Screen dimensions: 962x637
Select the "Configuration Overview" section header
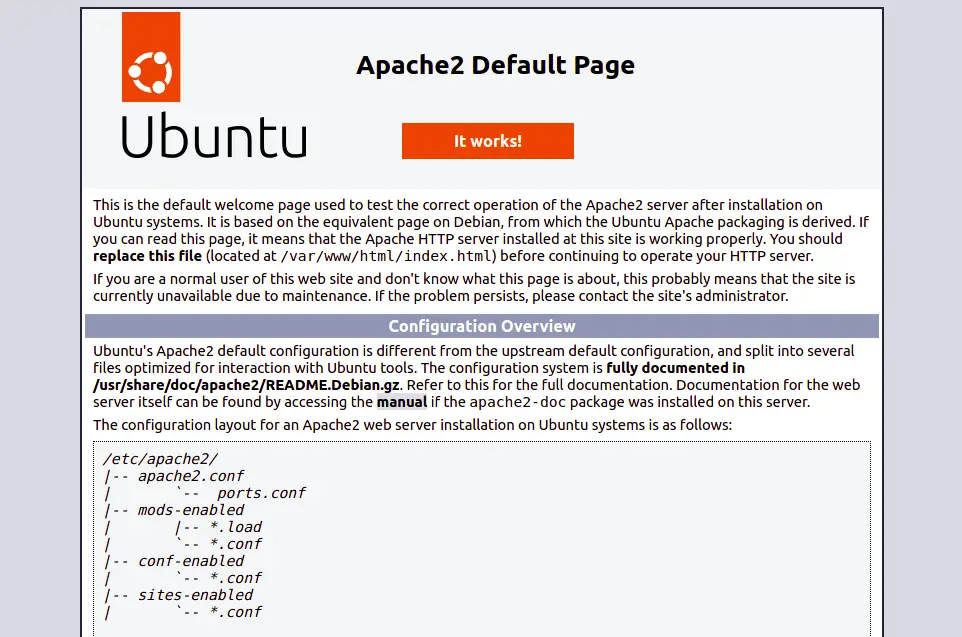tap(482, 326)
